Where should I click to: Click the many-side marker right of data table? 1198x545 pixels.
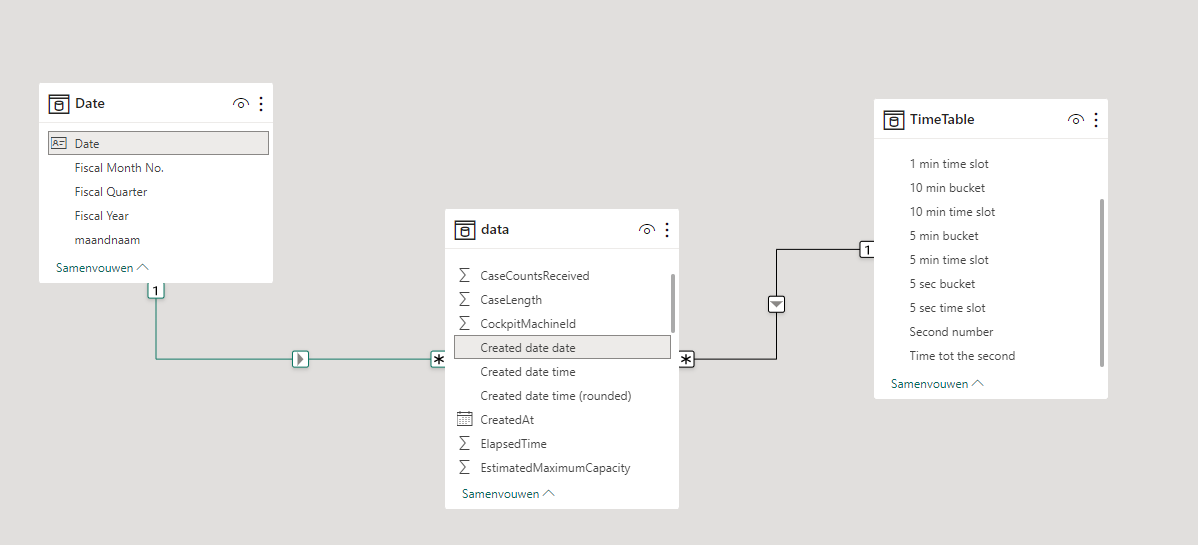coord(686,359)
